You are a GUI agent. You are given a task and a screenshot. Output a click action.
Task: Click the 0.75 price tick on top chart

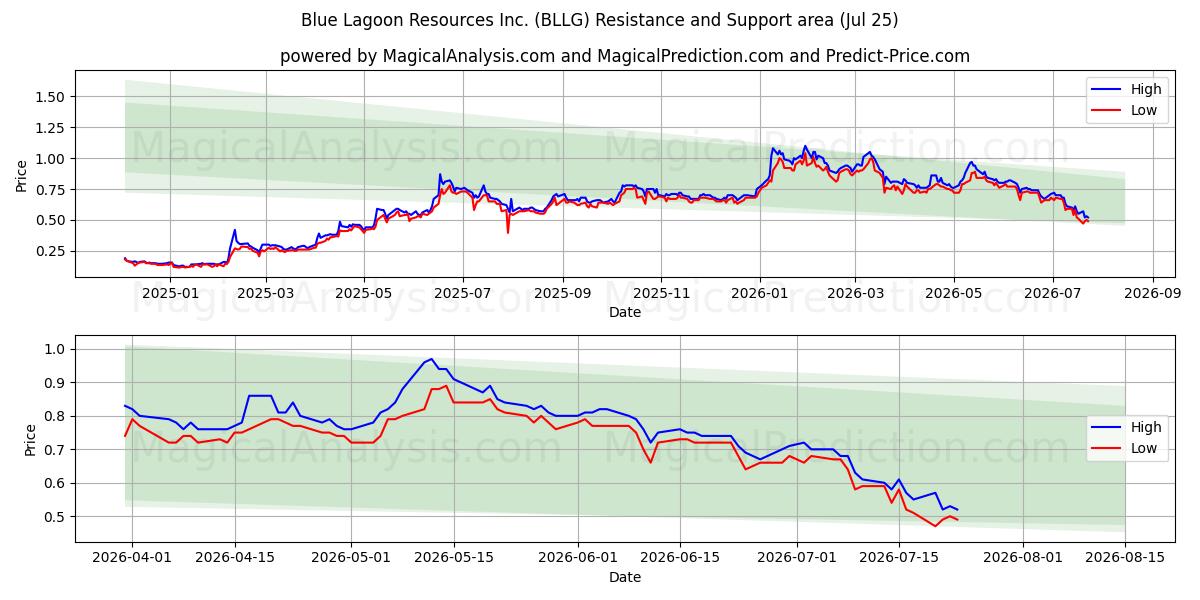point(52,190)
